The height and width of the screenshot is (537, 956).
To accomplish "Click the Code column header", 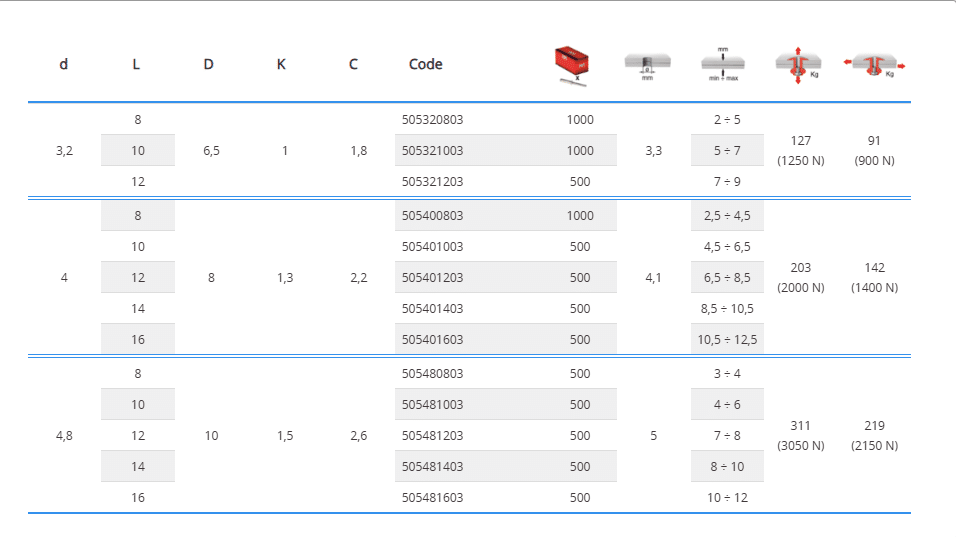I will (x=425, y=64).
